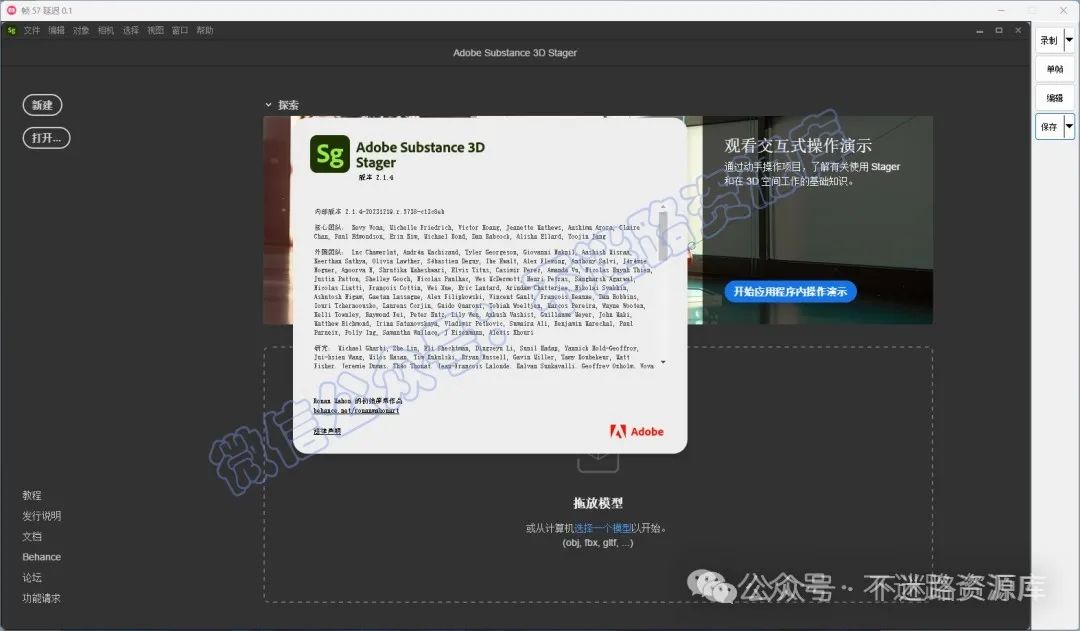Open the 相机 menu

[106, 30]
